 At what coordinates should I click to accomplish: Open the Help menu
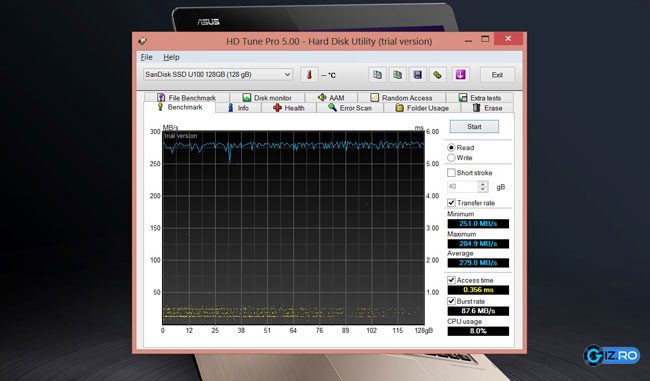tap(171, 57)
